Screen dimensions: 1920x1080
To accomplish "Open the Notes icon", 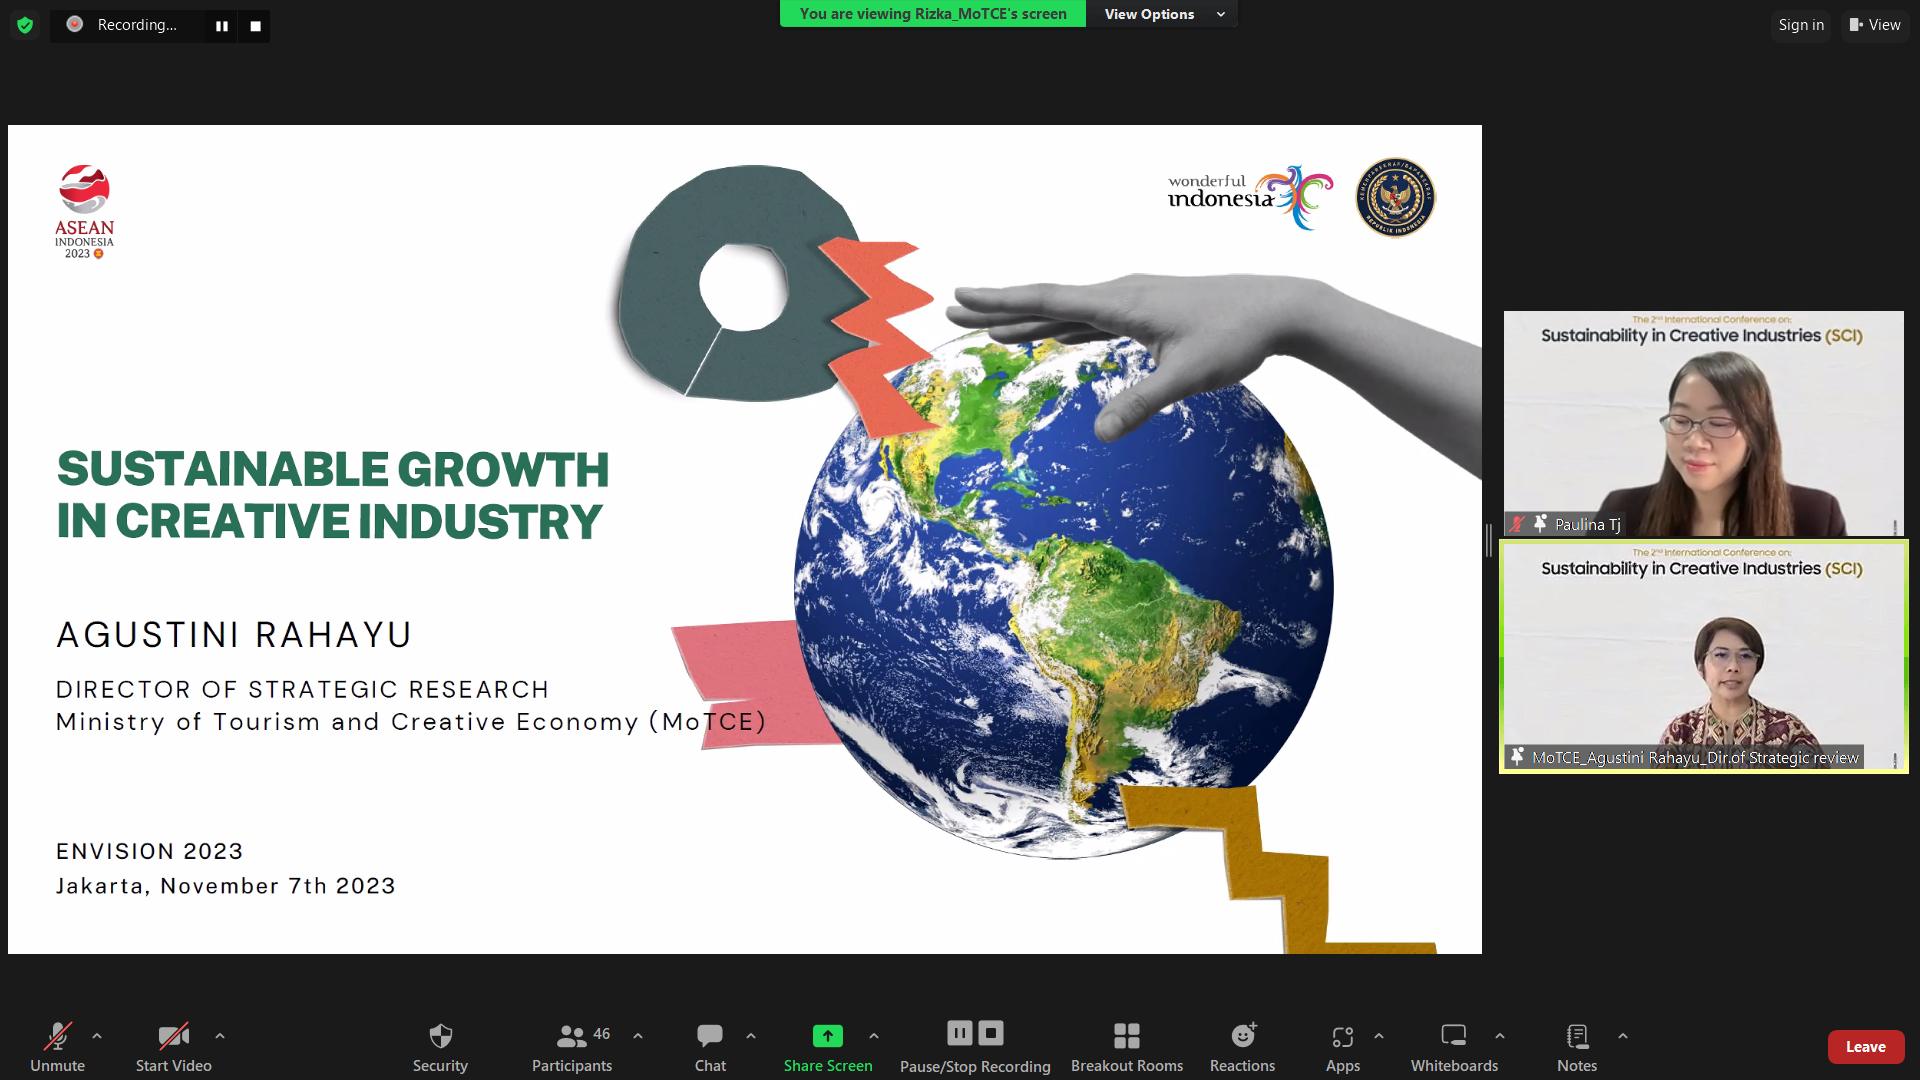I will [1576, 1036].
